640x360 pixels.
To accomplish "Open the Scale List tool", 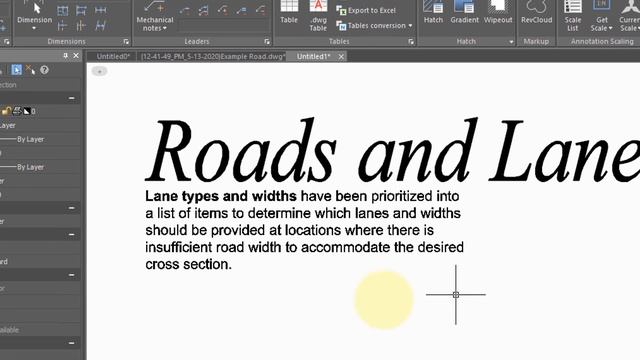I will point(573,16).
